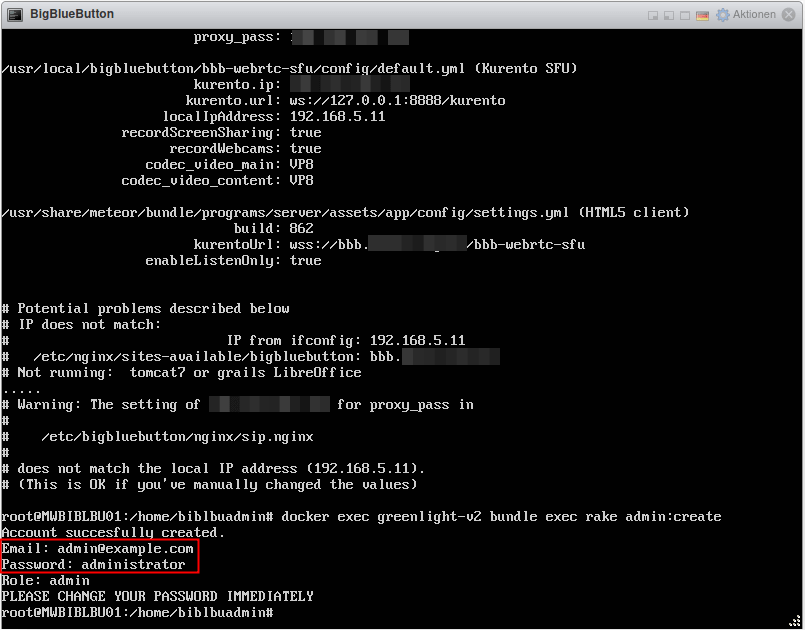This screenshot has height=630, width=805.
Task: Click the BigBlueButton window title text
Action: 72,14
